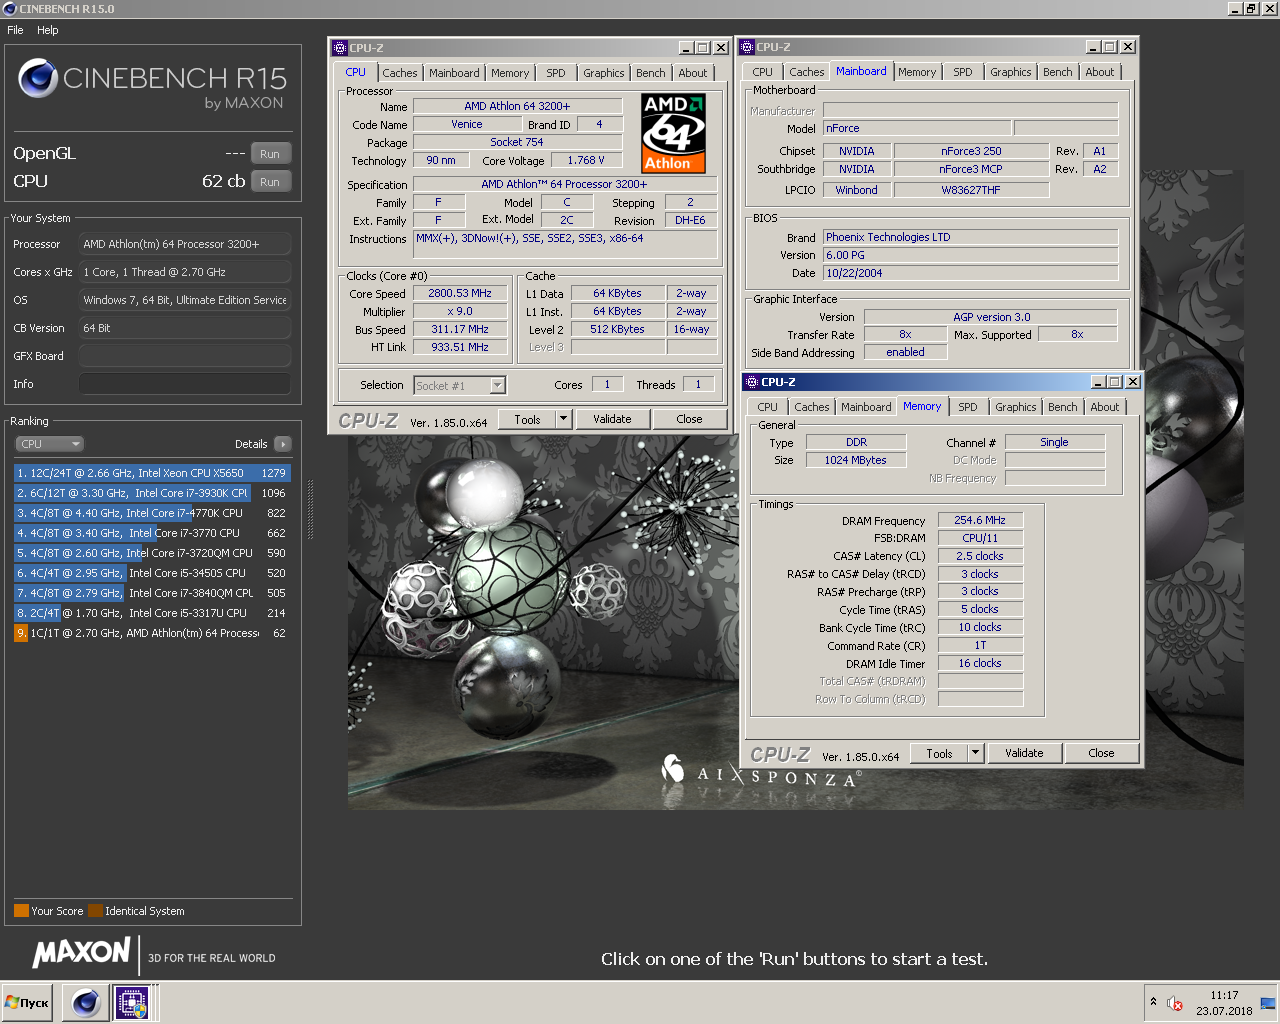Switch to the SPD tab in the CPU window
The width and height of the screenshot is (1280, 1024).
(x=556, y=73)
